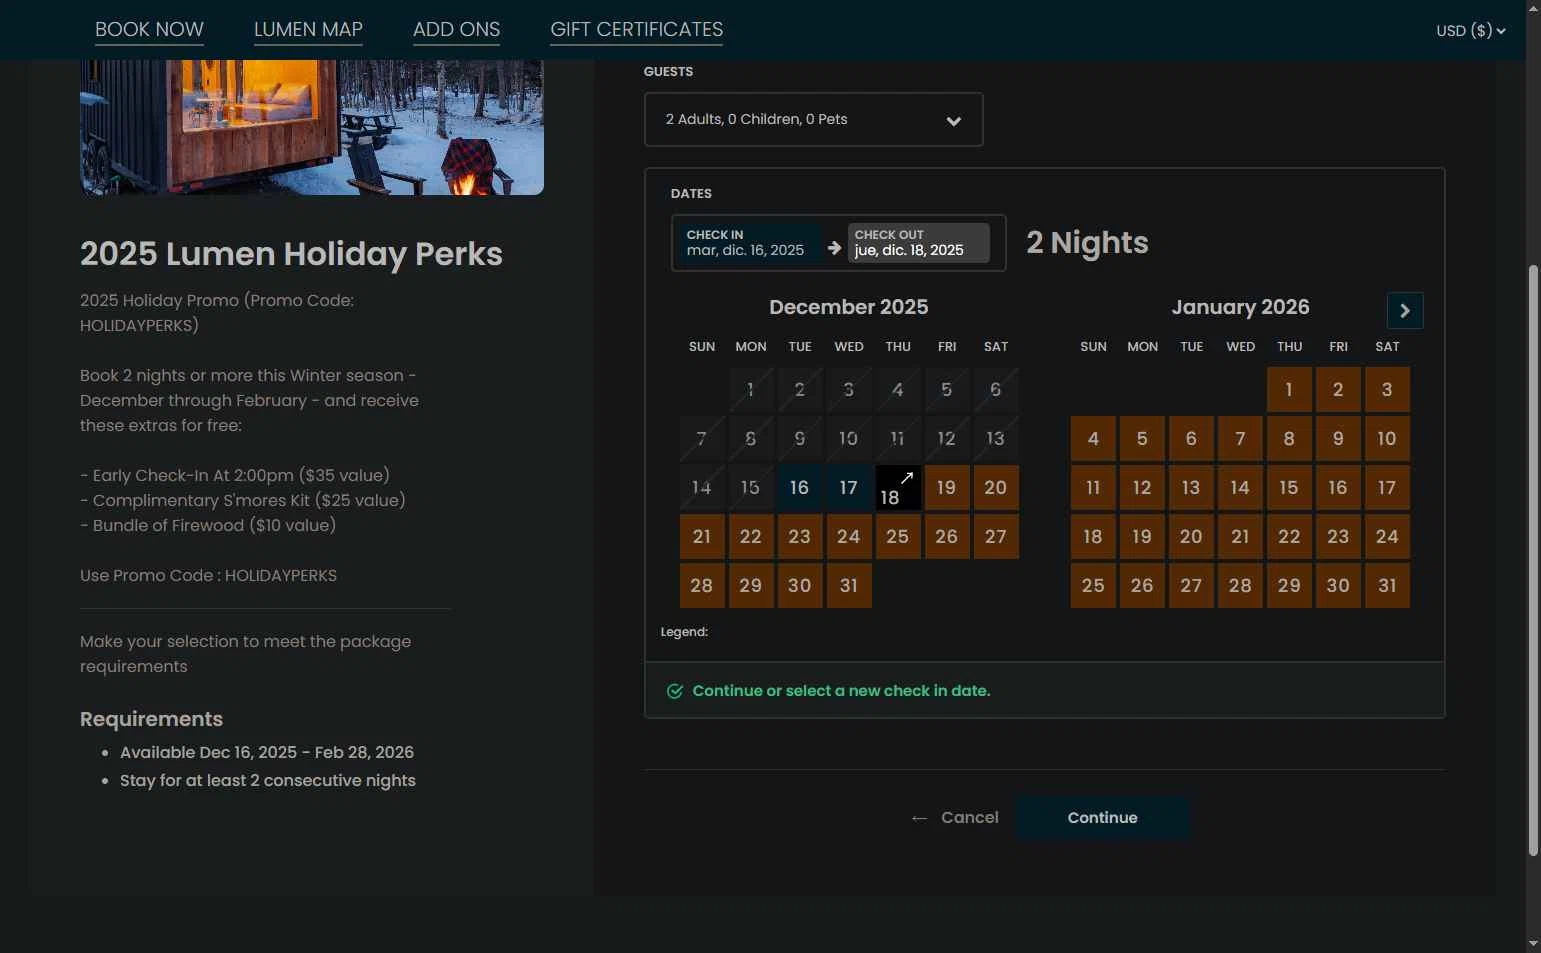
Task: Choose January 6 date
Action: [x=1191, y=439]
